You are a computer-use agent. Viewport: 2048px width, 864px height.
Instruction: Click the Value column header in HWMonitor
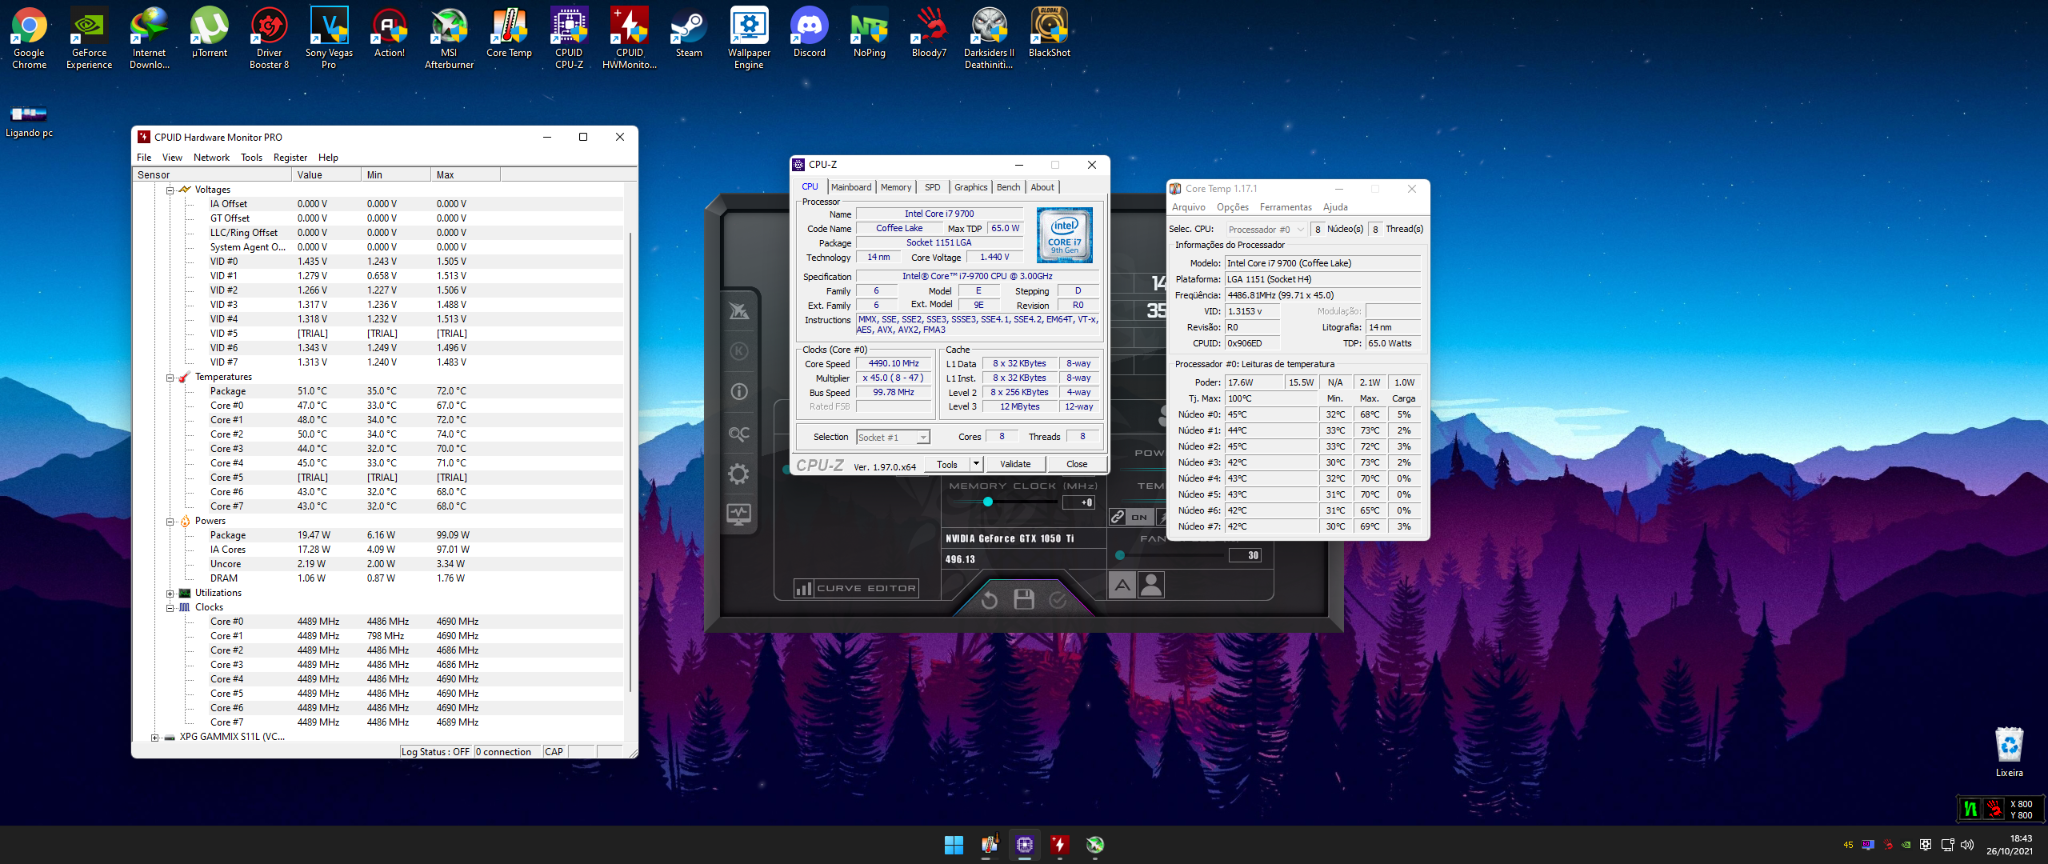[327, 175]
